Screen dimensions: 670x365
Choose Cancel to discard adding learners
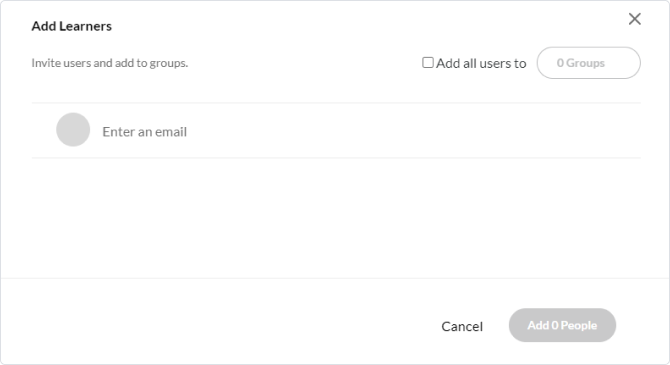pos(462,326)
